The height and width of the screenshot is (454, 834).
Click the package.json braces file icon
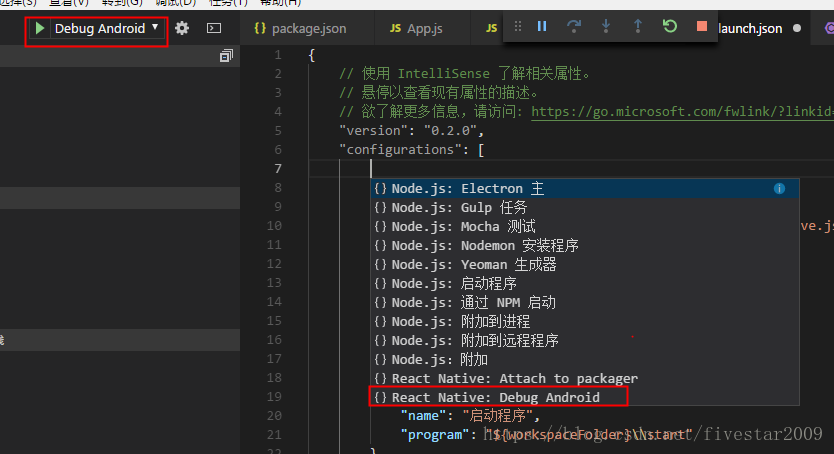pos(260,28)
